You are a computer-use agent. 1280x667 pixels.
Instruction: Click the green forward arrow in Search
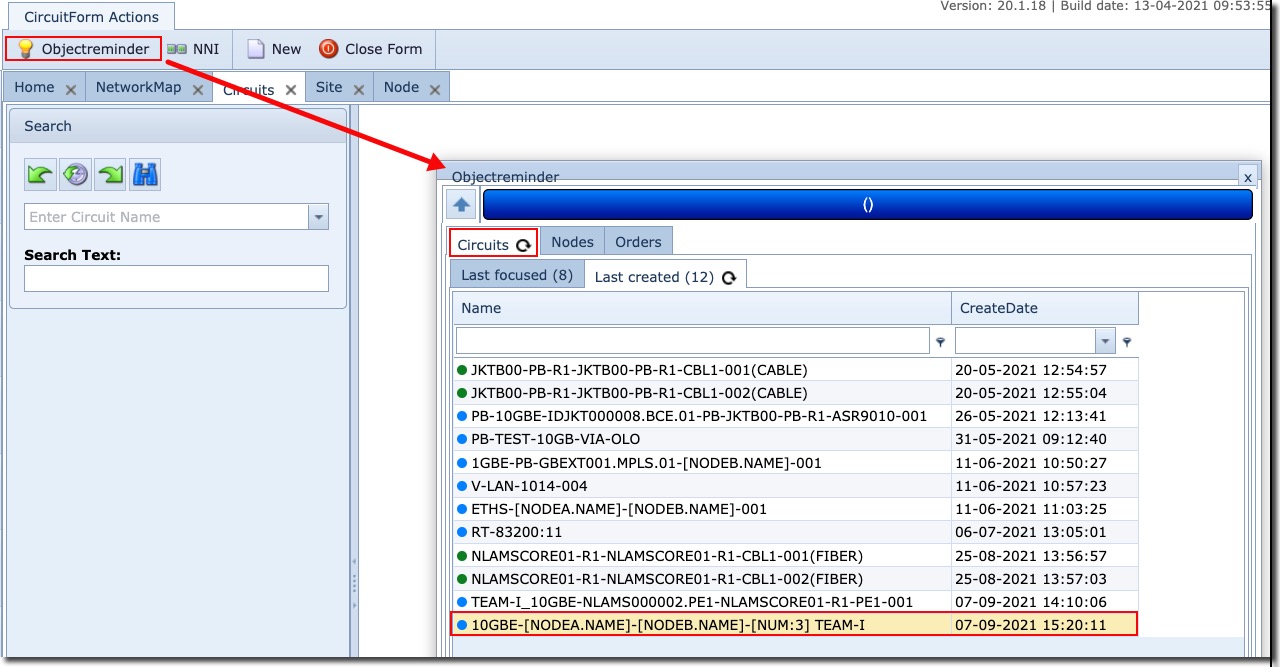[x=110, y=175]
